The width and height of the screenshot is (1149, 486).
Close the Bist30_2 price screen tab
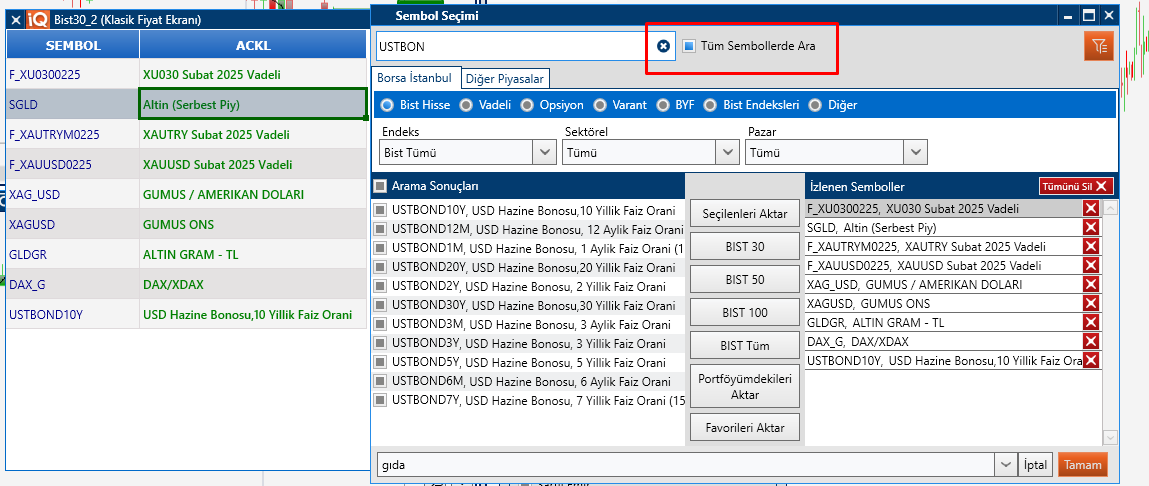point(15,19)
